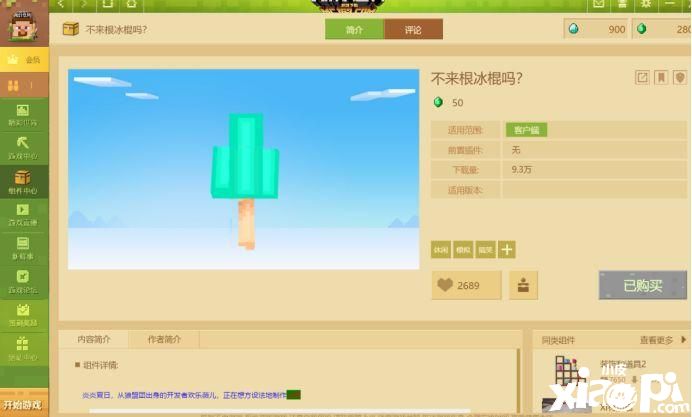This screenshot has width=692, height=417.
Task: Click the orange sidebar item below 会员
Action: [x=24, y=85]
